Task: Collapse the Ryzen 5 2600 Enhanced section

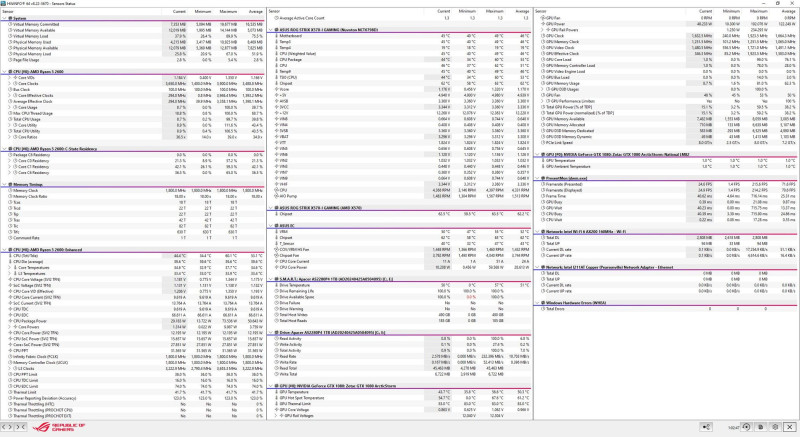Action: [x=4, y=250]
